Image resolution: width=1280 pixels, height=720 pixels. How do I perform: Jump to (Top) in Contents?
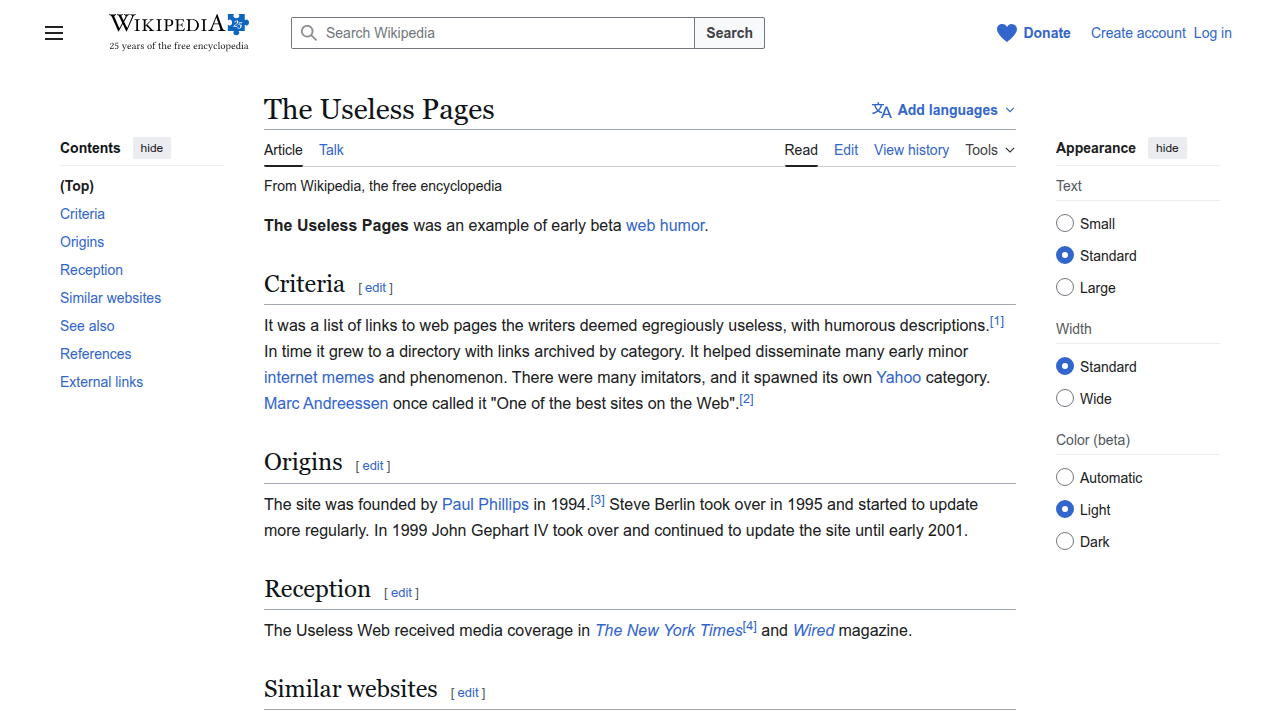tap(77, 186)
